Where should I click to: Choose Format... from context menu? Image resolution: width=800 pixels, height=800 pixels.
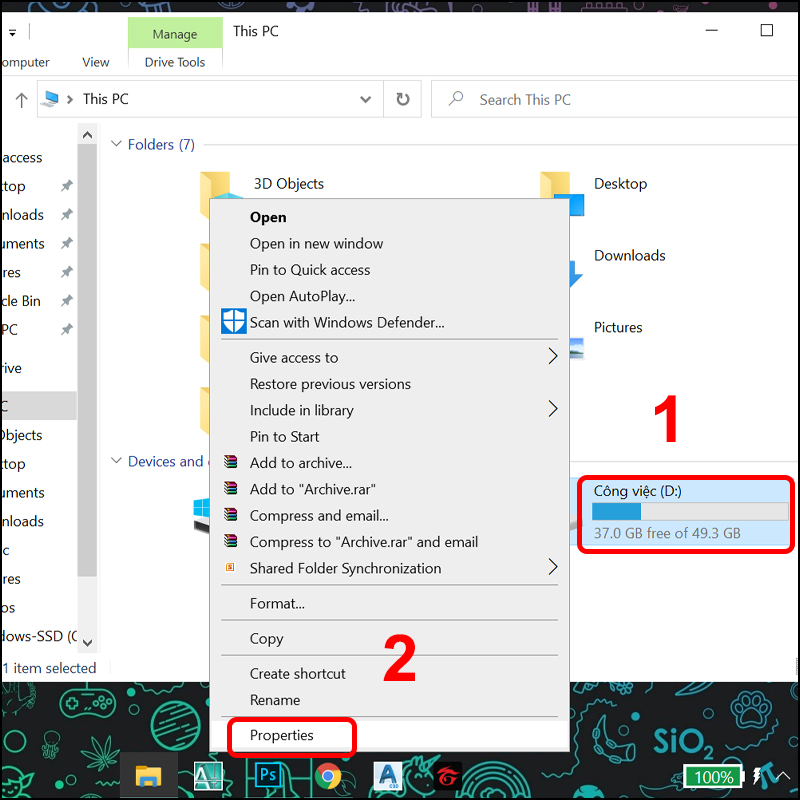point(277,604)
